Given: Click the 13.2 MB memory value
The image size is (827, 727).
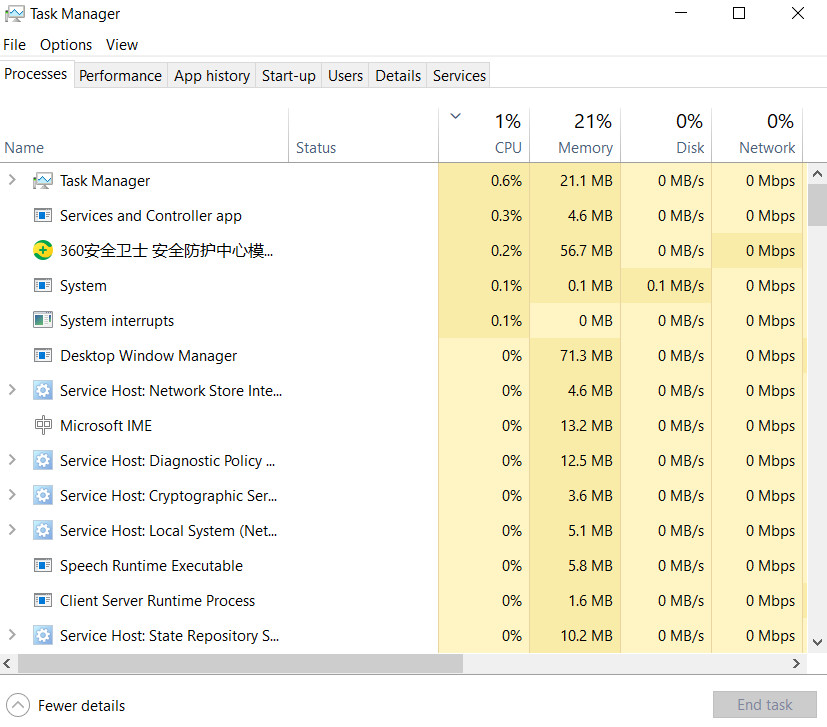Looking at the screenshot, I should (586, 425).
